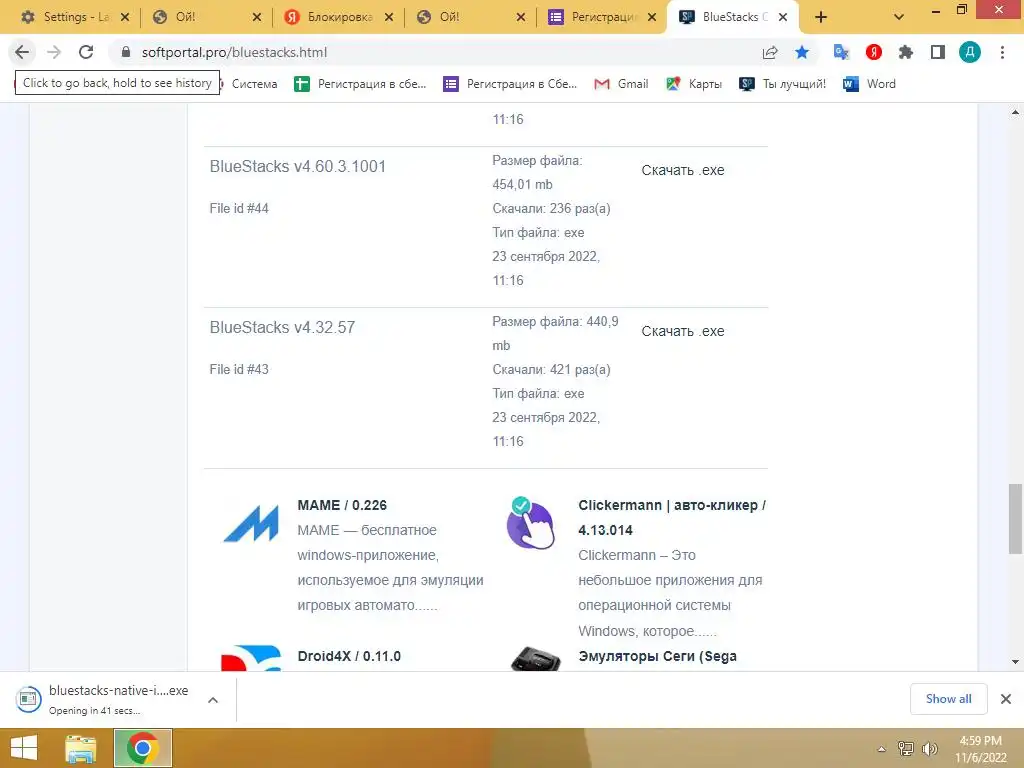The width and height of the screenshot is (1024, 768).
Task: Open the user profile avatar Д
Action: tap(969, 52)
